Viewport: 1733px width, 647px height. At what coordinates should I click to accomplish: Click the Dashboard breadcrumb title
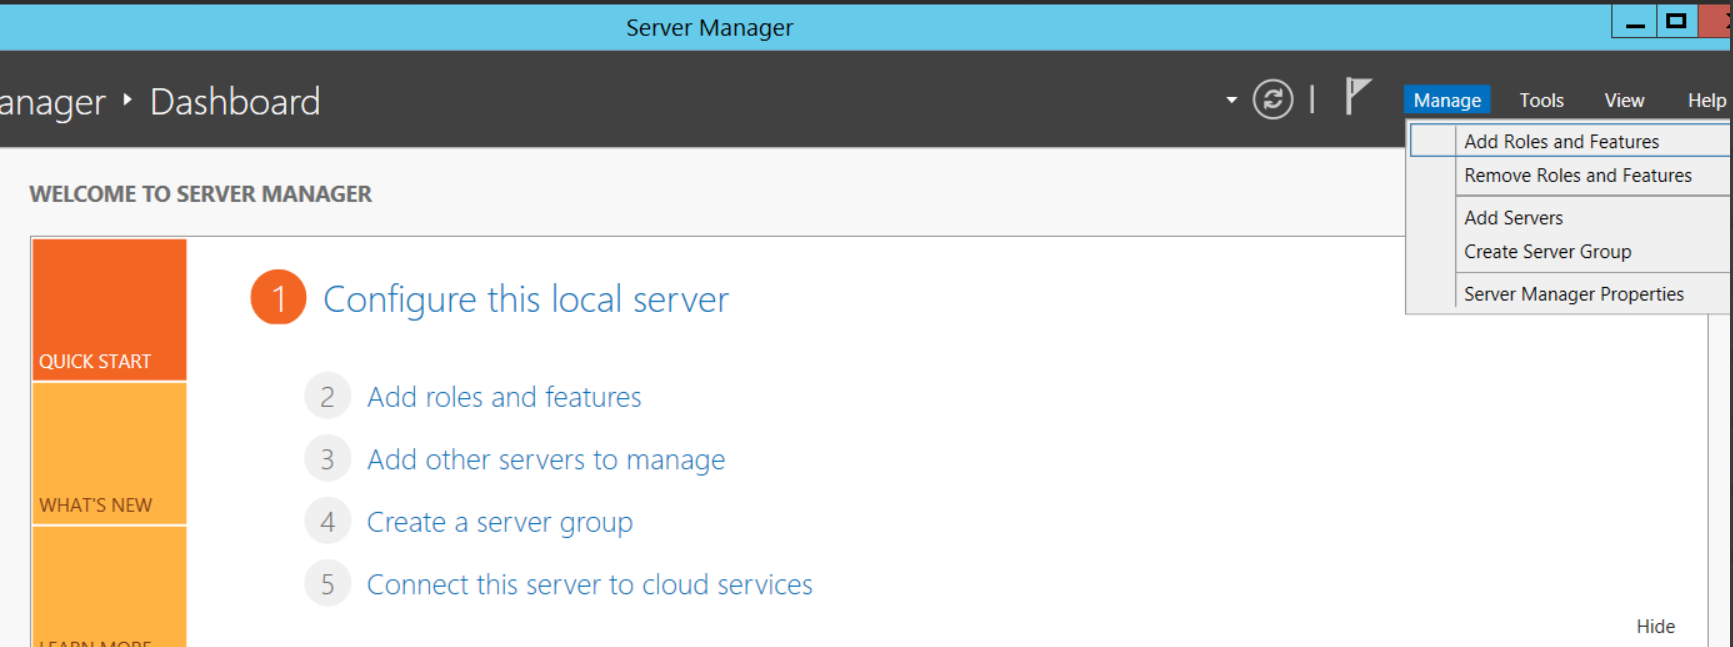point(235,101)
